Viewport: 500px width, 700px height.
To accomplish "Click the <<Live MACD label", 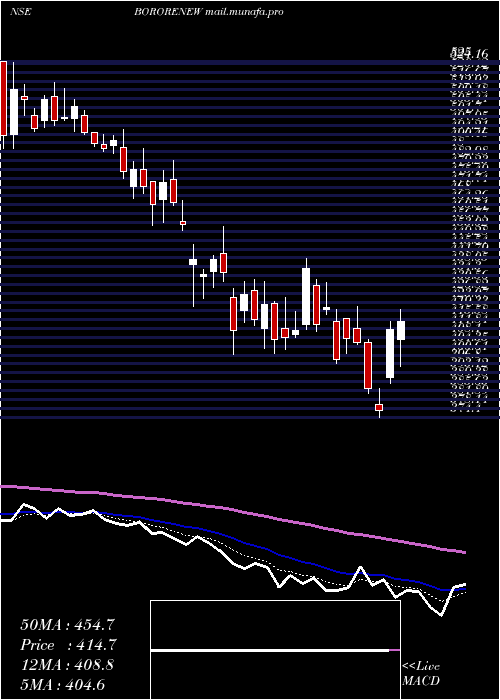I will 421,674.
